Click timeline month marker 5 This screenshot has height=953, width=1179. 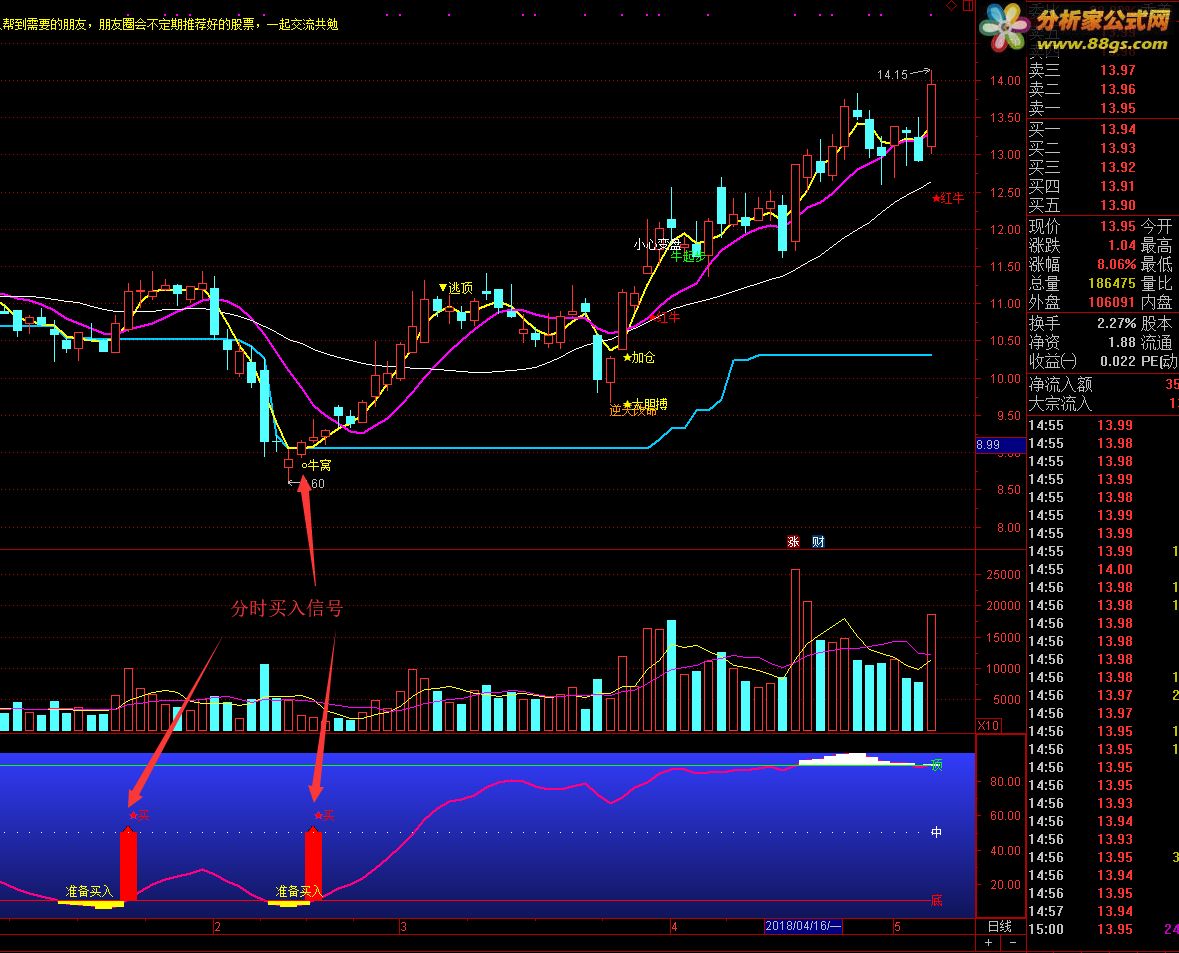pyautogui.click(x=897, y=927)
